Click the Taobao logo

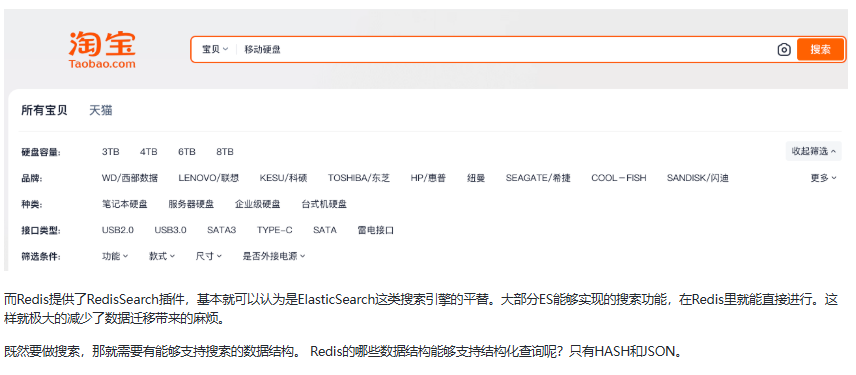[102, 51]
